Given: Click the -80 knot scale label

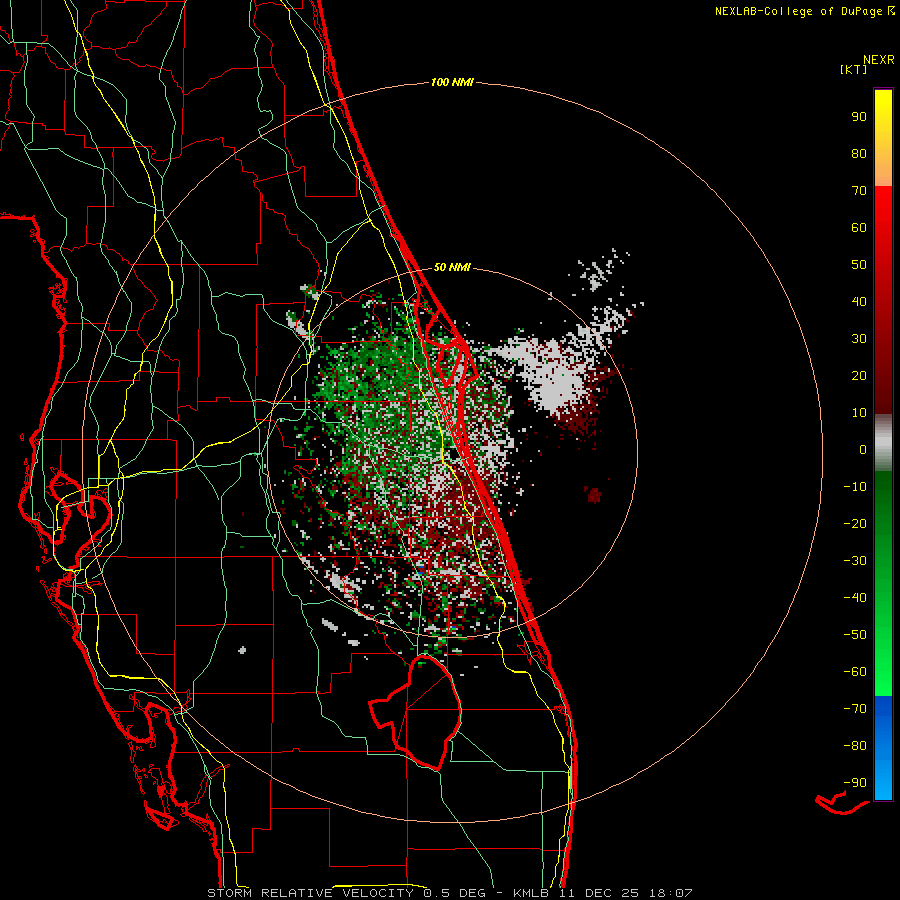Looking at the screenshot, I should coord(855,746).
